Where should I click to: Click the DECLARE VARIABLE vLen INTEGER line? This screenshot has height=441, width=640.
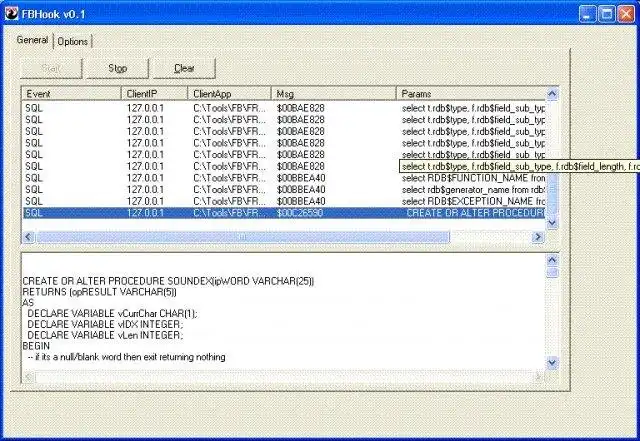point(105,335)
